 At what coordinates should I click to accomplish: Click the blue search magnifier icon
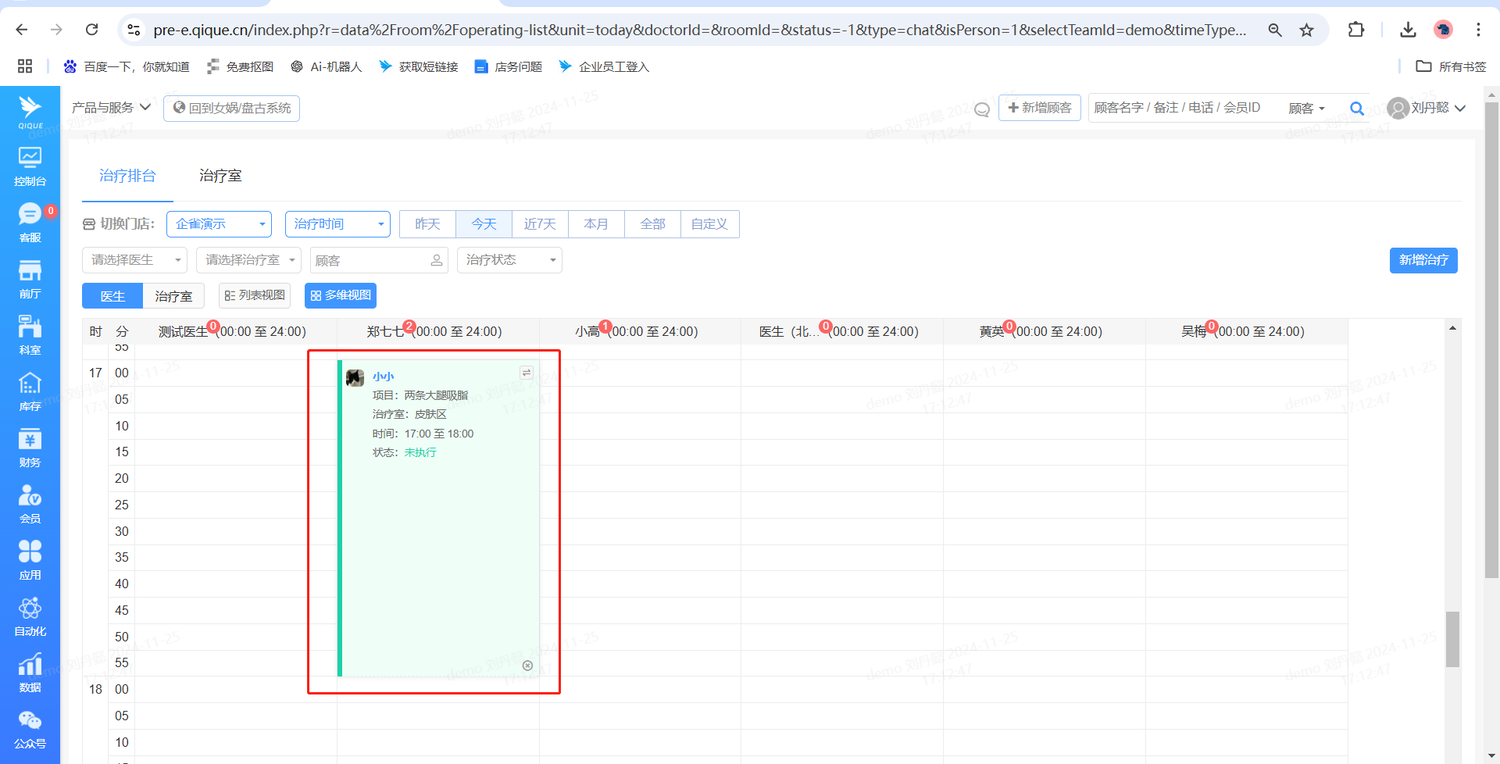tap(1357, 108)
